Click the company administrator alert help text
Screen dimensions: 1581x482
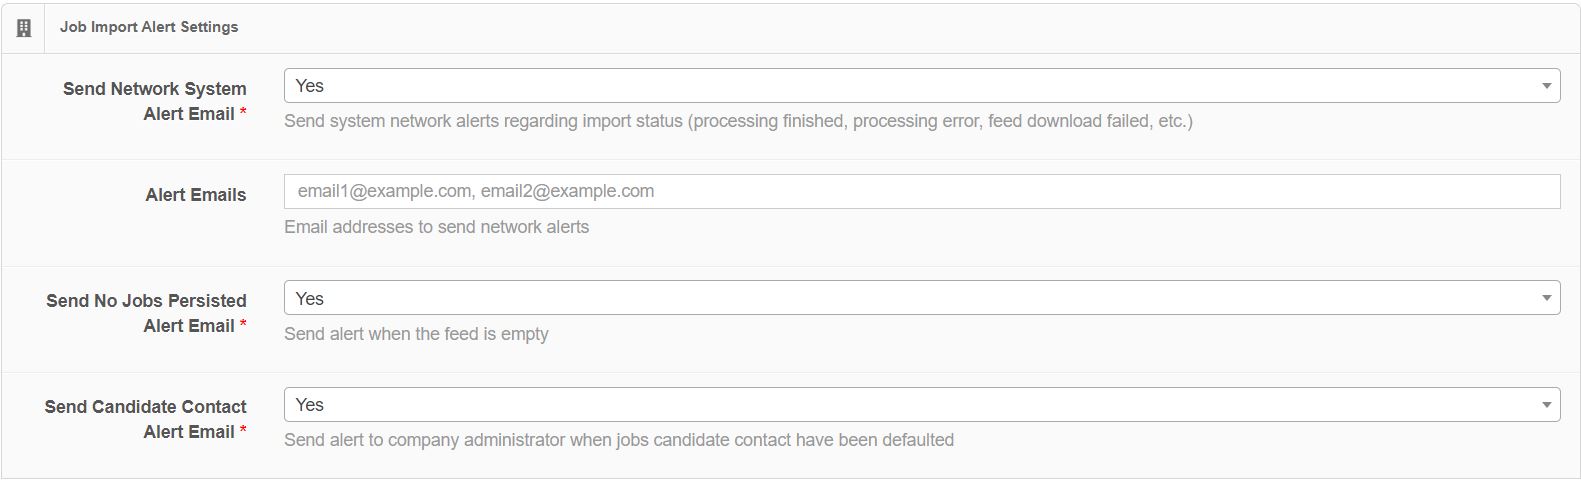[619, 440]
